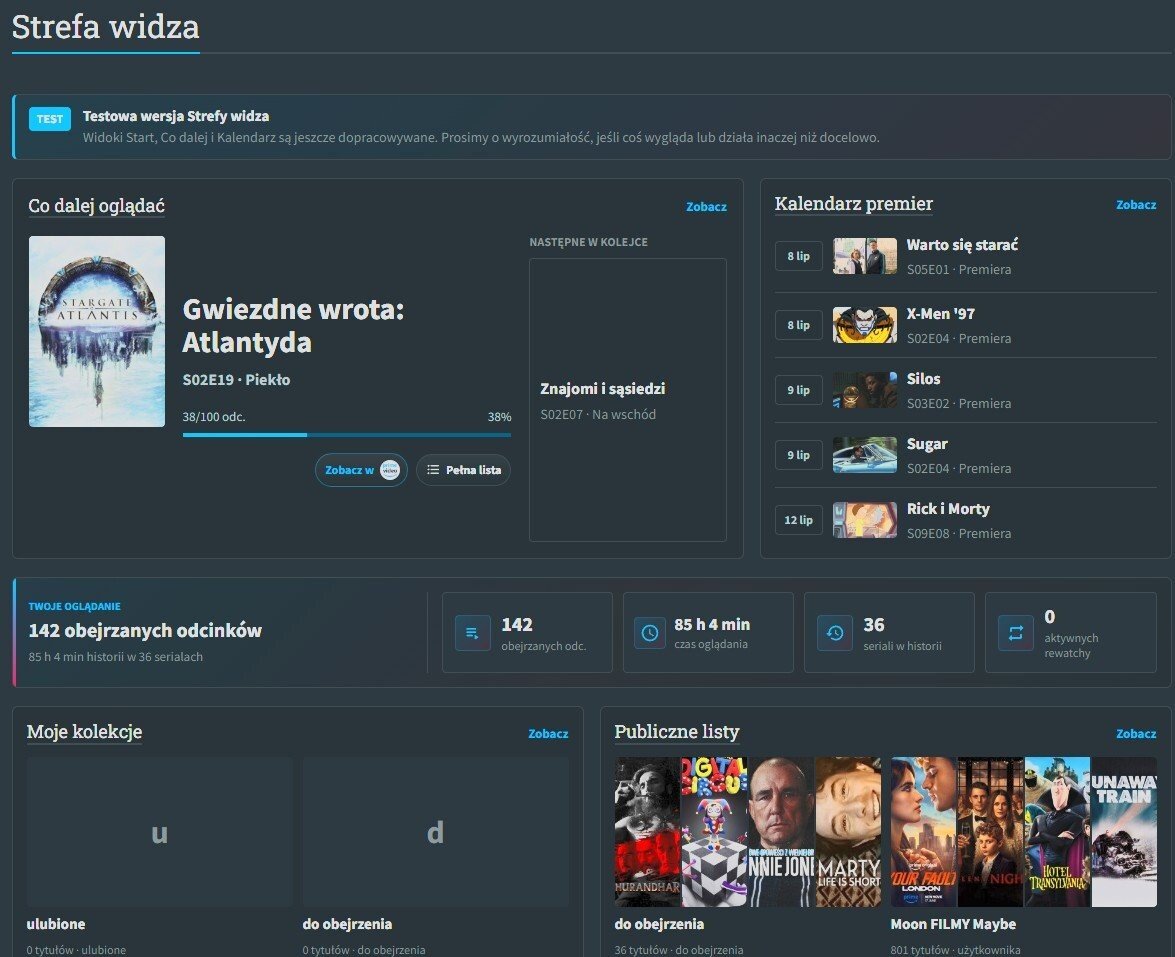Image resolution: width=1175 pixels, height=957 pixels.
Task: Click the 85 h 4 min czas oglądania text
Action: (712, 633)
